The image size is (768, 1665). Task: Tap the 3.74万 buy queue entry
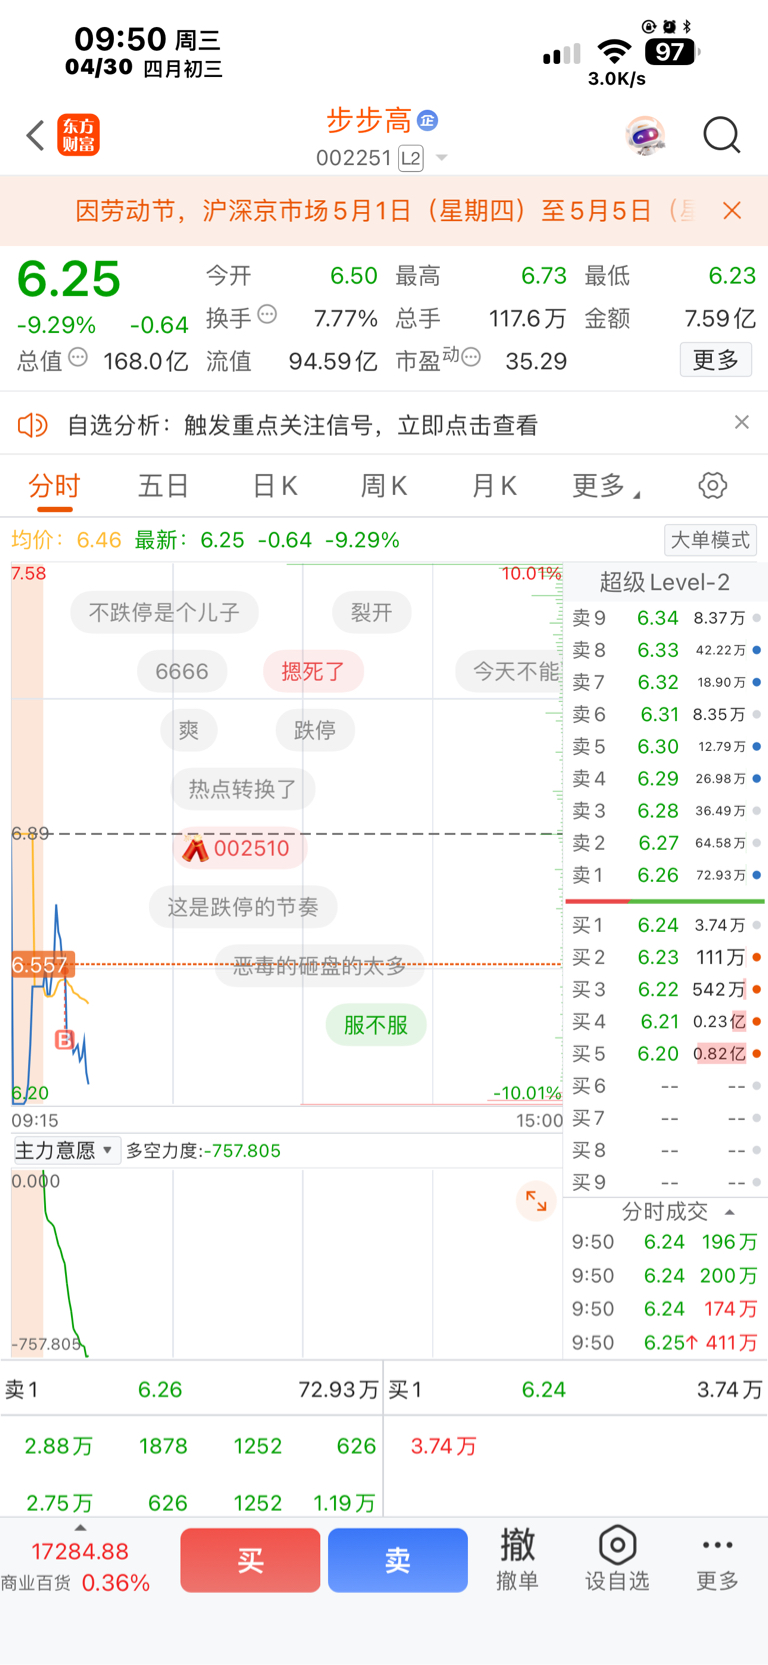coord(443,1446)
